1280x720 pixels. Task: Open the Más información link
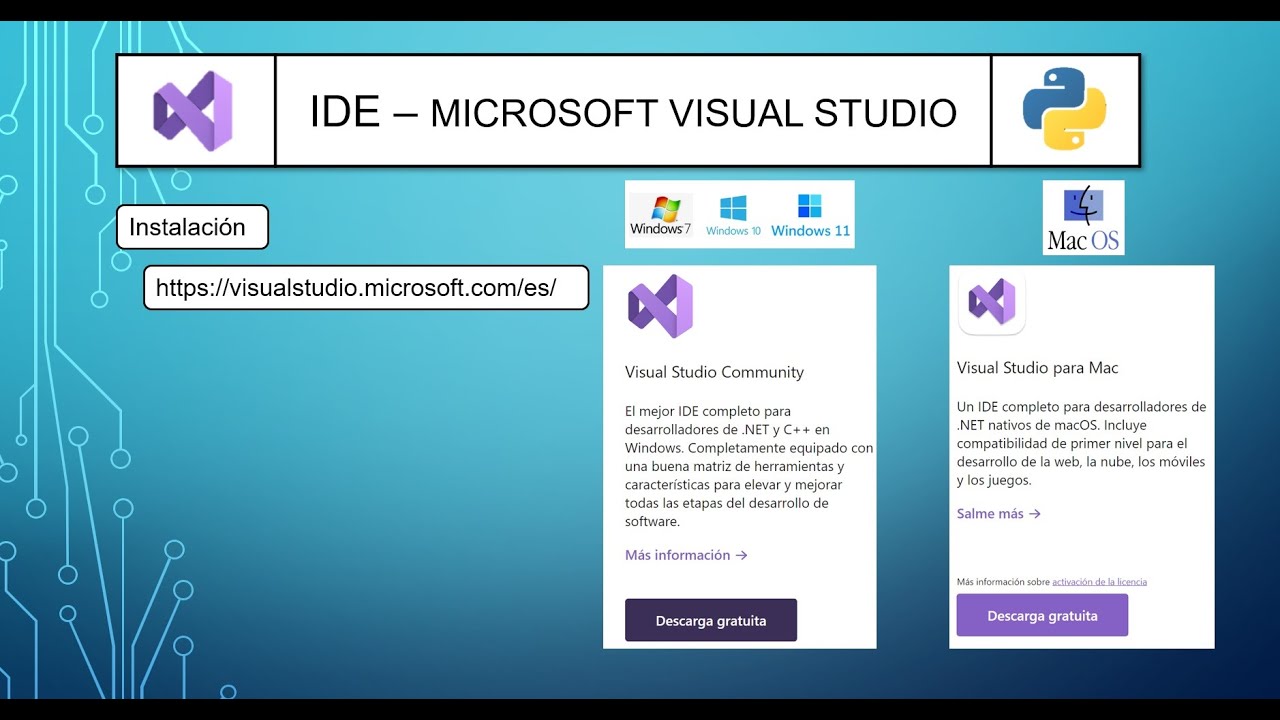686,555
